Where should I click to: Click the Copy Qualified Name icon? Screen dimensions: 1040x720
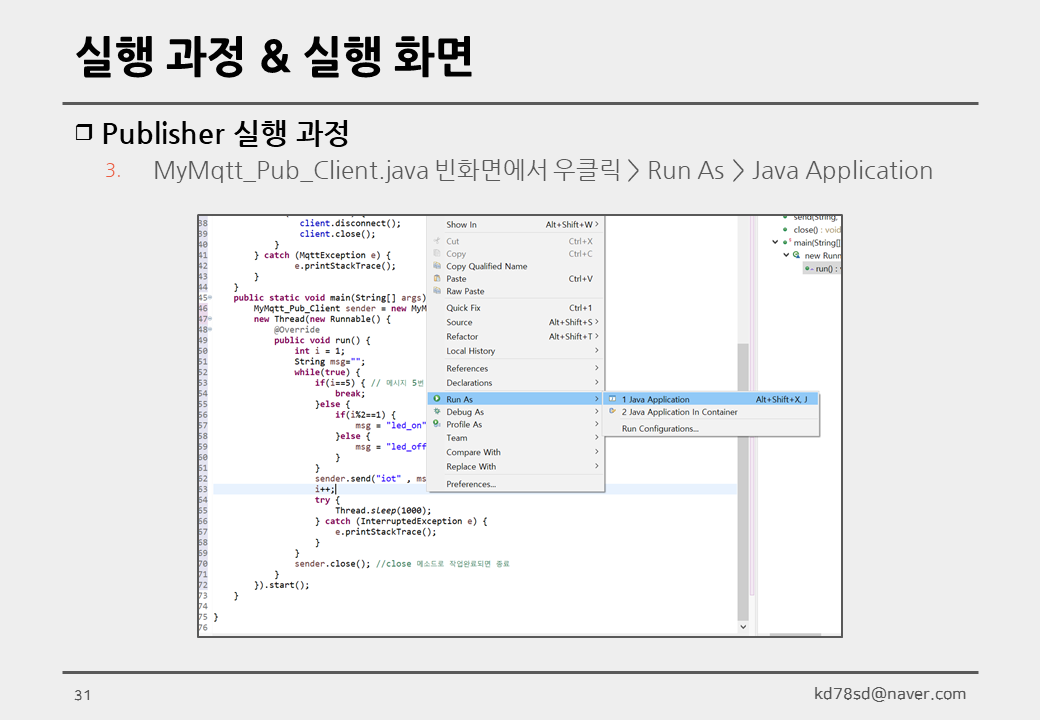coord(437,266)
